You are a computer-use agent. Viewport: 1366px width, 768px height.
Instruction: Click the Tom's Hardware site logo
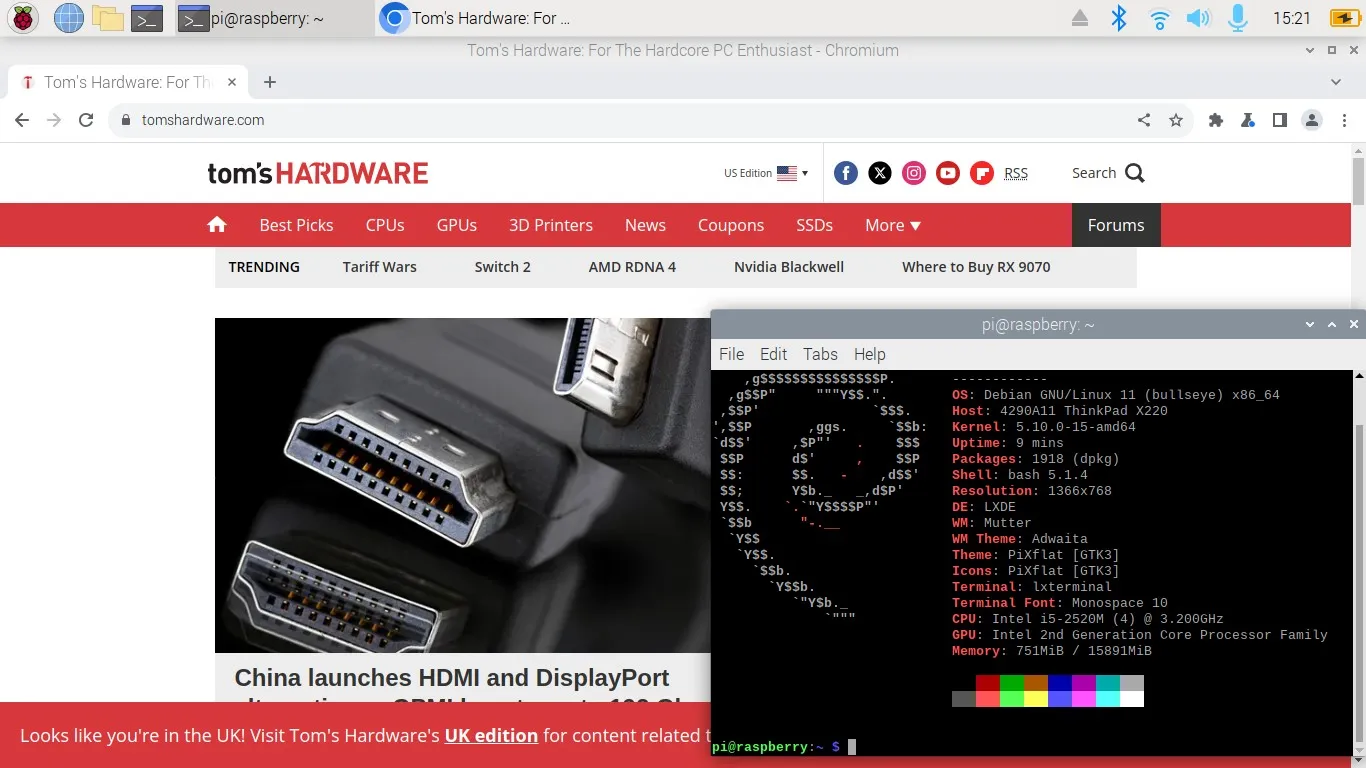tap(318, 173)
